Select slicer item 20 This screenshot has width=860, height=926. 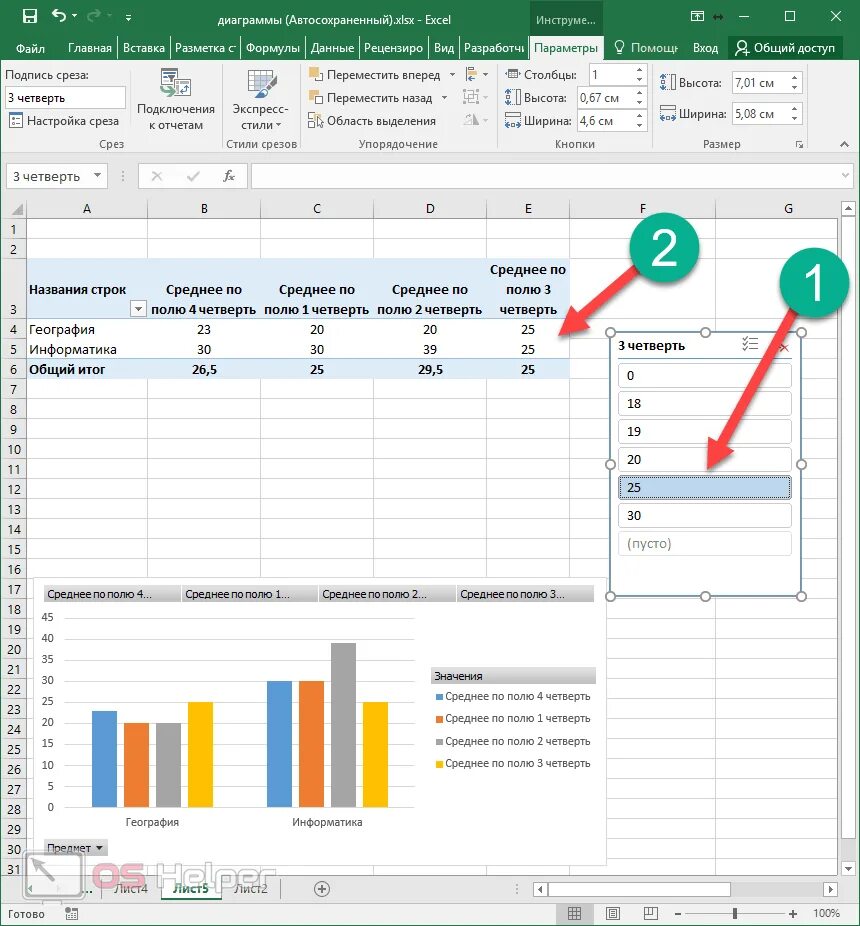(705, 459)
